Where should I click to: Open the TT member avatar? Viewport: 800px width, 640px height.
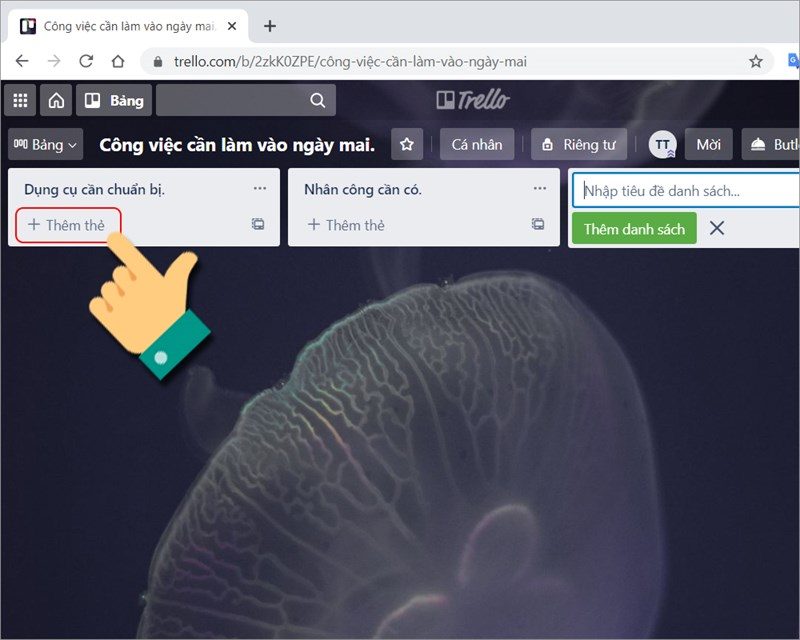662,145
